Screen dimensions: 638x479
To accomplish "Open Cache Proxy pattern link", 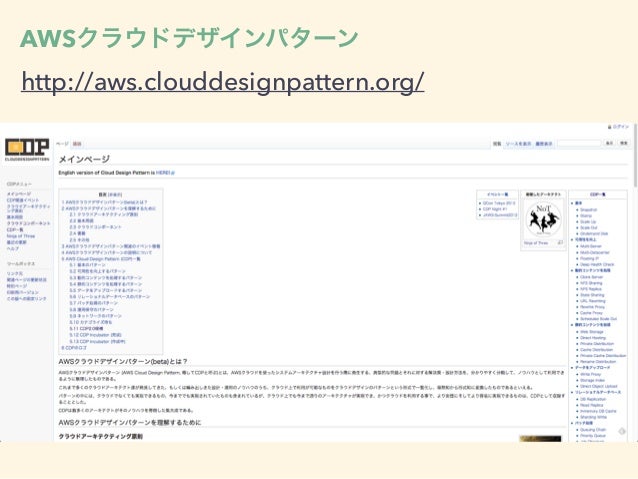I will [592, 313].
